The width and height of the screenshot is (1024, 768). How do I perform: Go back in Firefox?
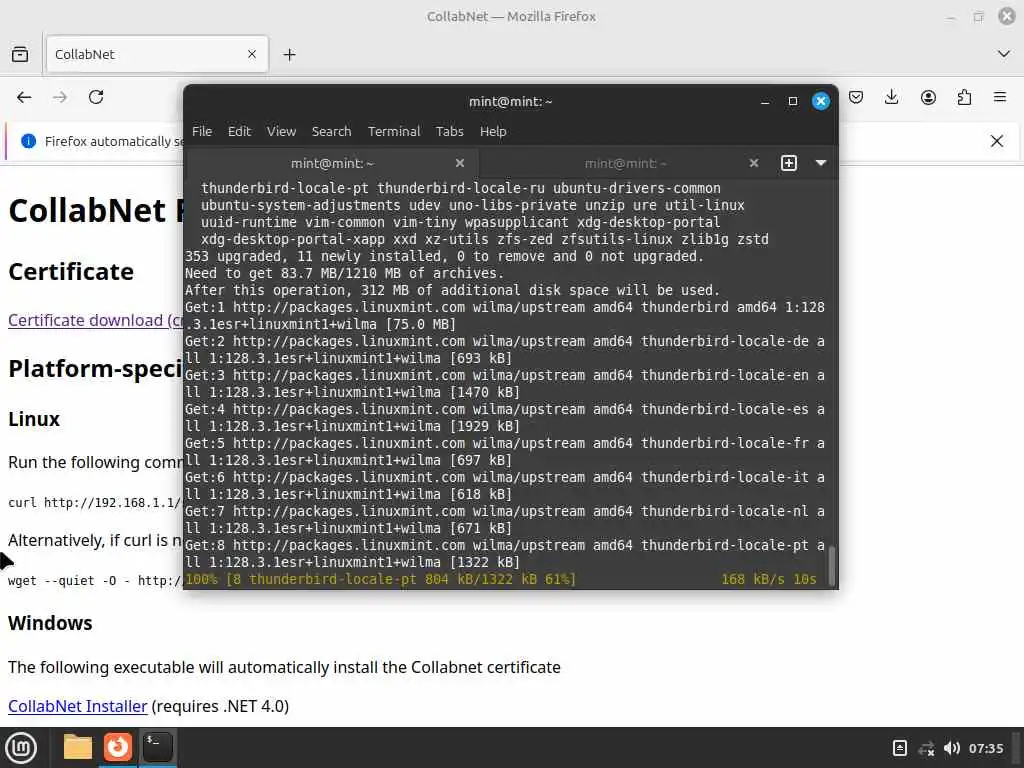[x=24, y=97]
